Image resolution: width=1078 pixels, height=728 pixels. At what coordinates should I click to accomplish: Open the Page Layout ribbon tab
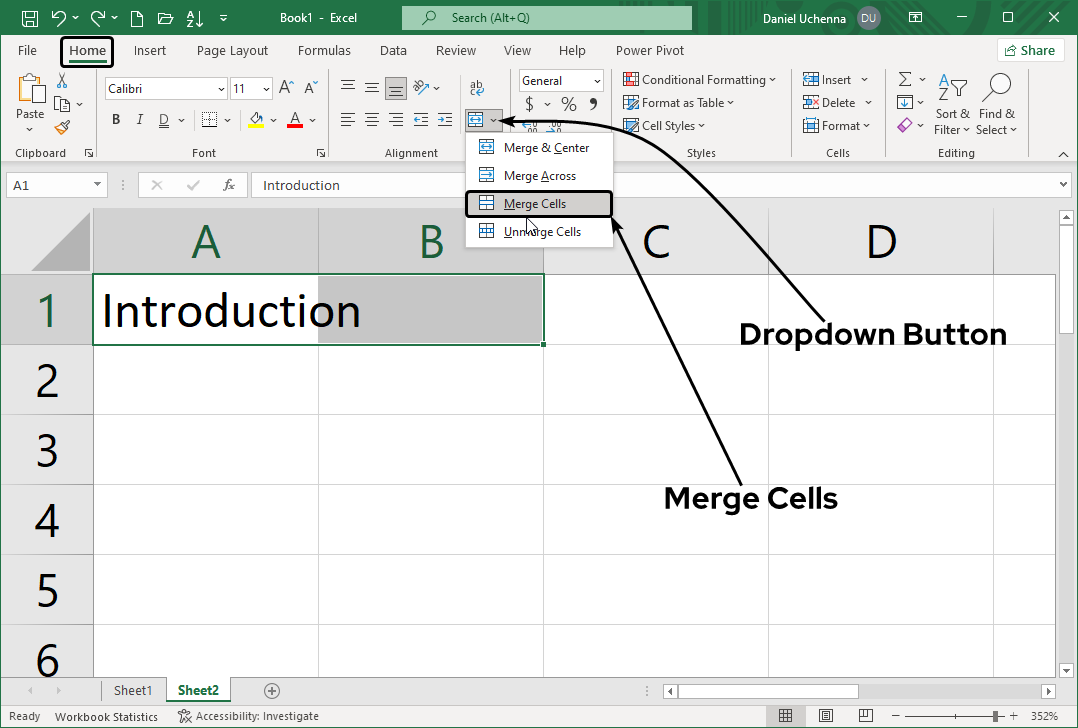coord(232,51)
